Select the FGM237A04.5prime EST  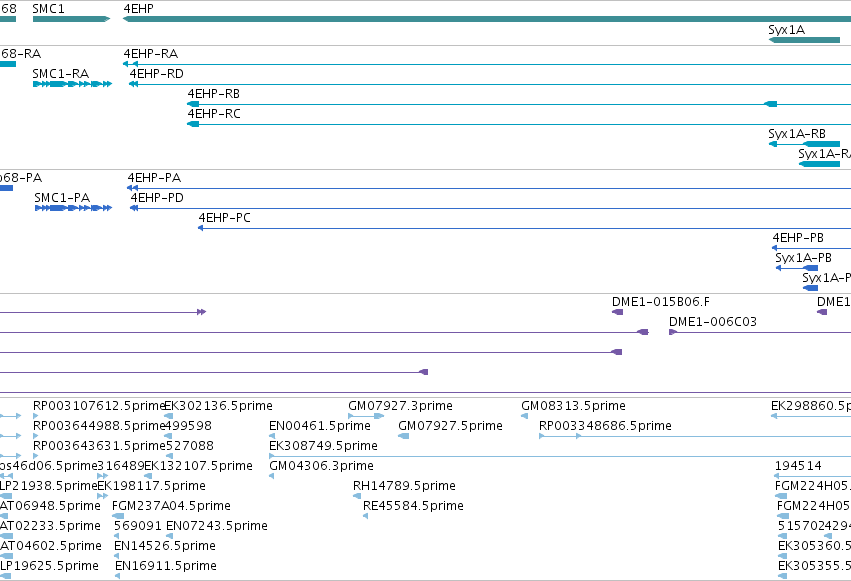coord(118,516)
